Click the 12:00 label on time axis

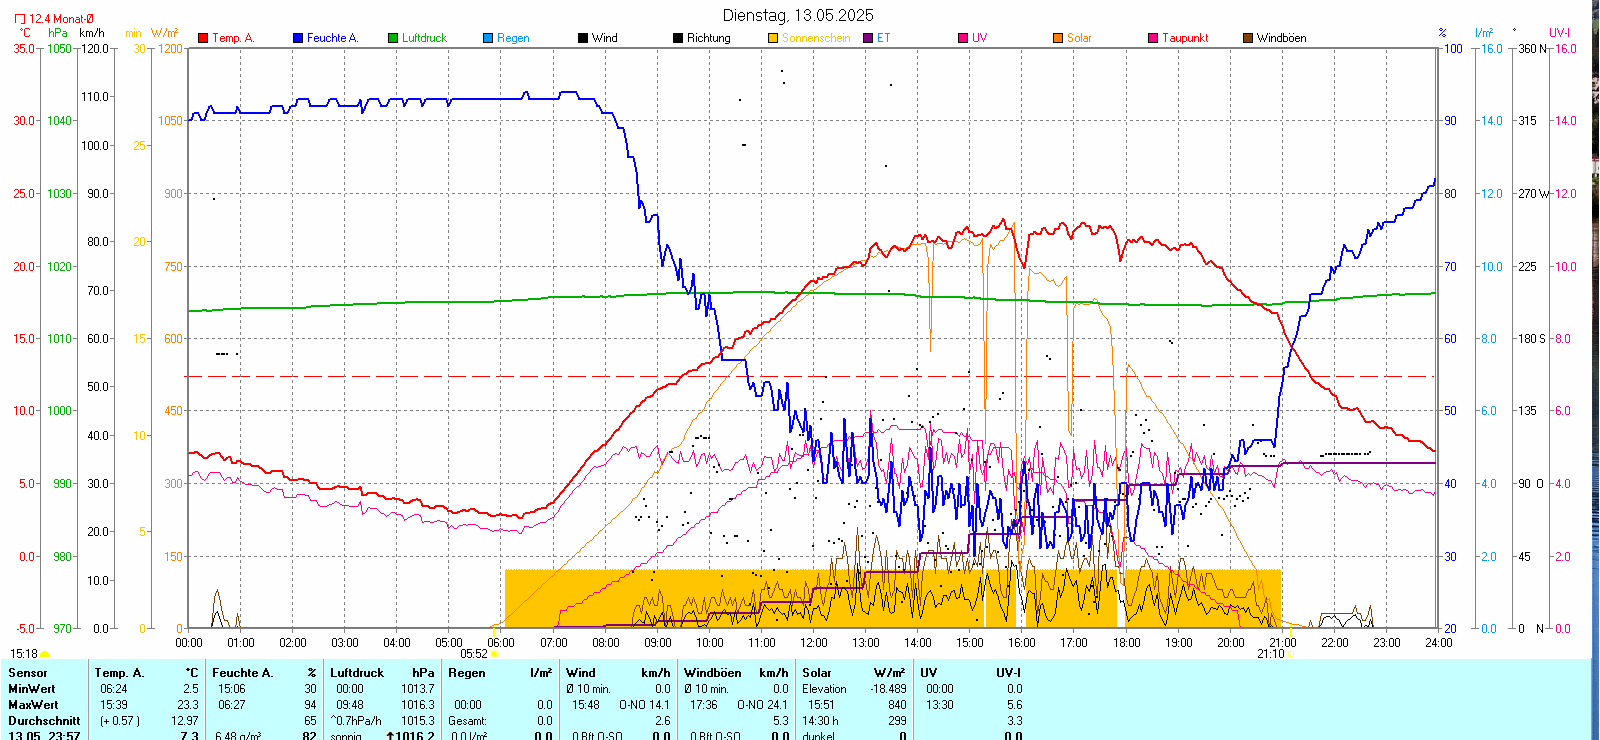814,643
